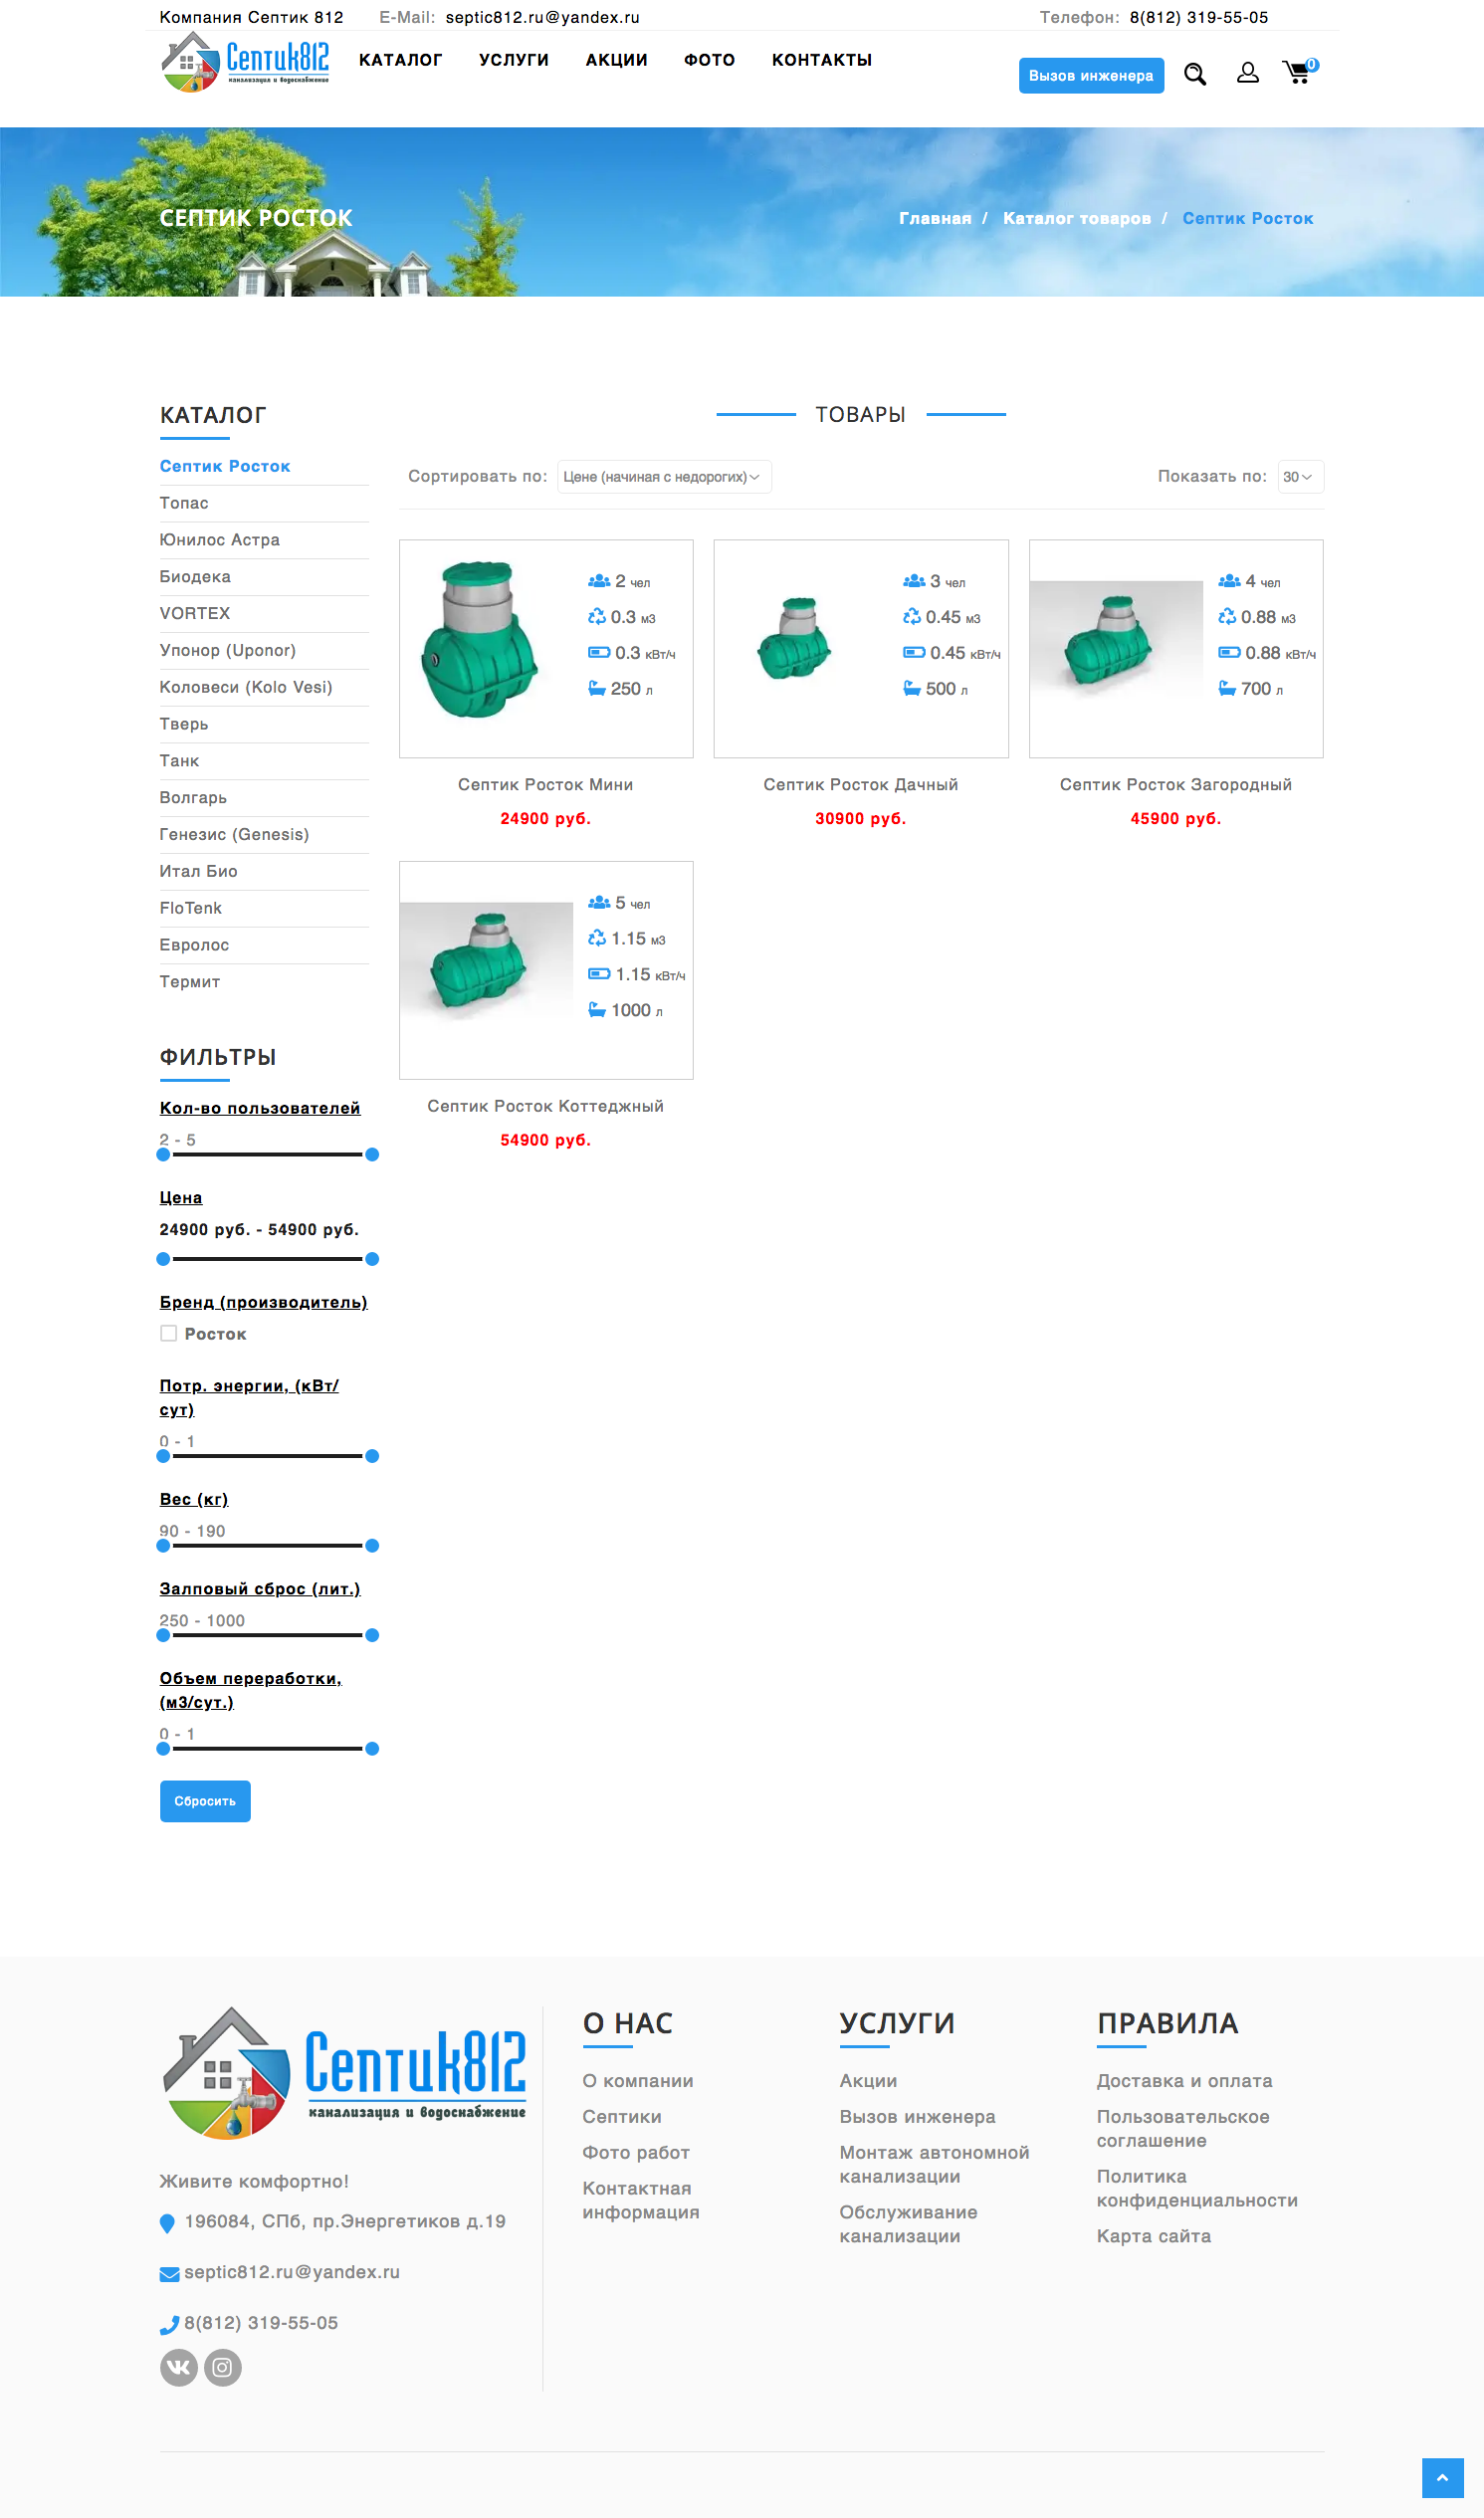Open the КОНТАКТЫ menu item
Viewport: 1484px width, 2518px height.
(x=822, y=60)
